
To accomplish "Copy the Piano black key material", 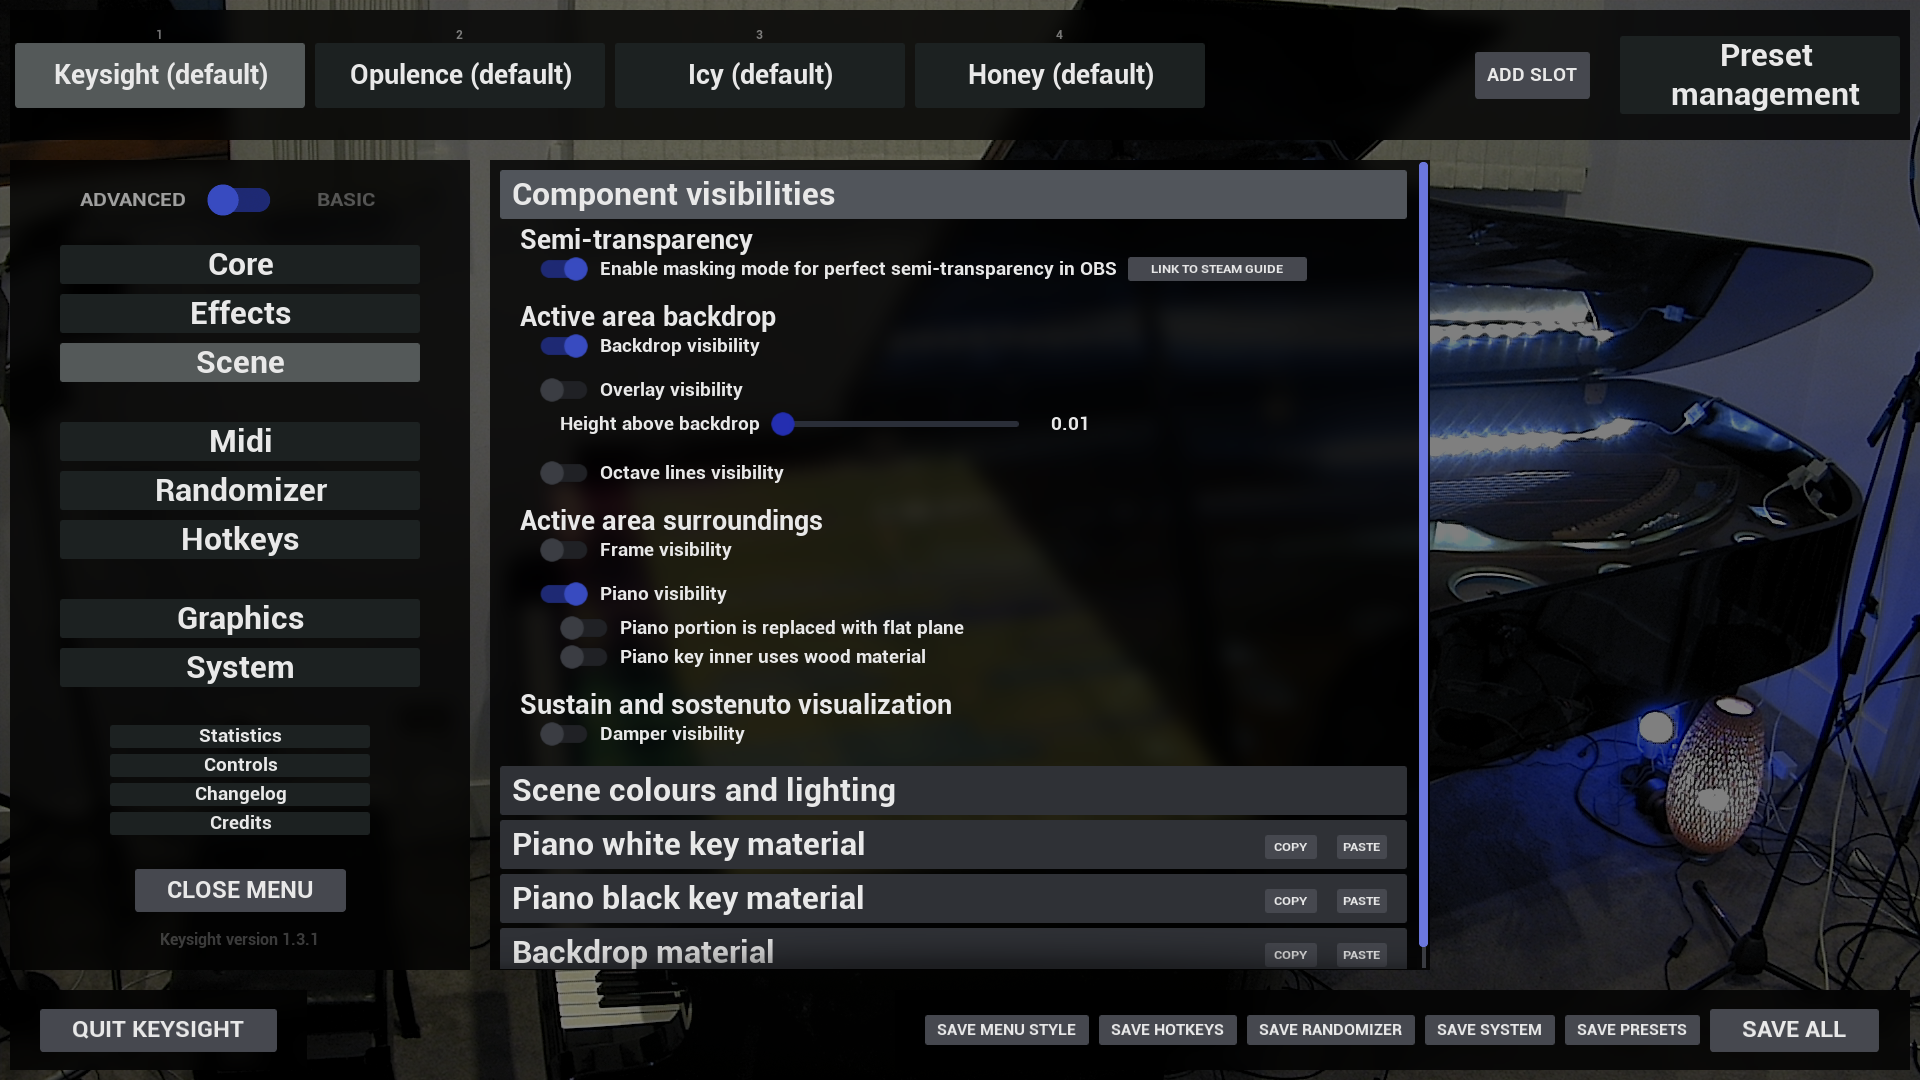I will click(x=1290, y=901).
